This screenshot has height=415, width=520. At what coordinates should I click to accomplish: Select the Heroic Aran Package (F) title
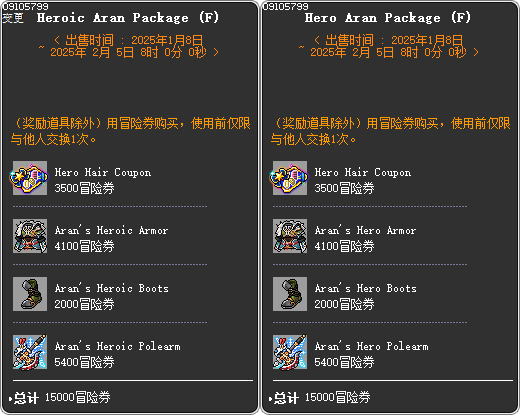[x=128, y=18]
